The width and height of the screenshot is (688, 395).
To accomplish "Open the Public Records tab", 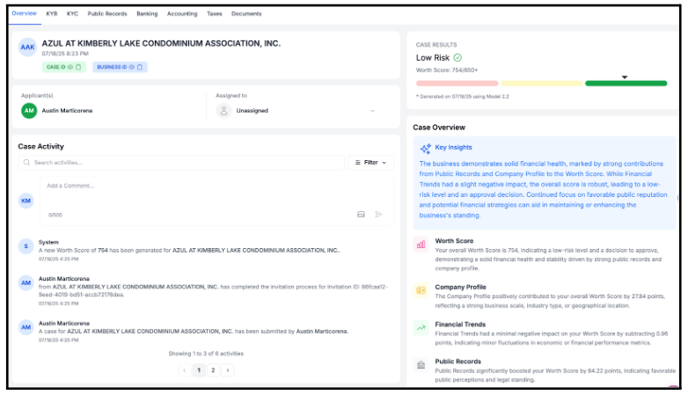I will (x=107, y=14).
